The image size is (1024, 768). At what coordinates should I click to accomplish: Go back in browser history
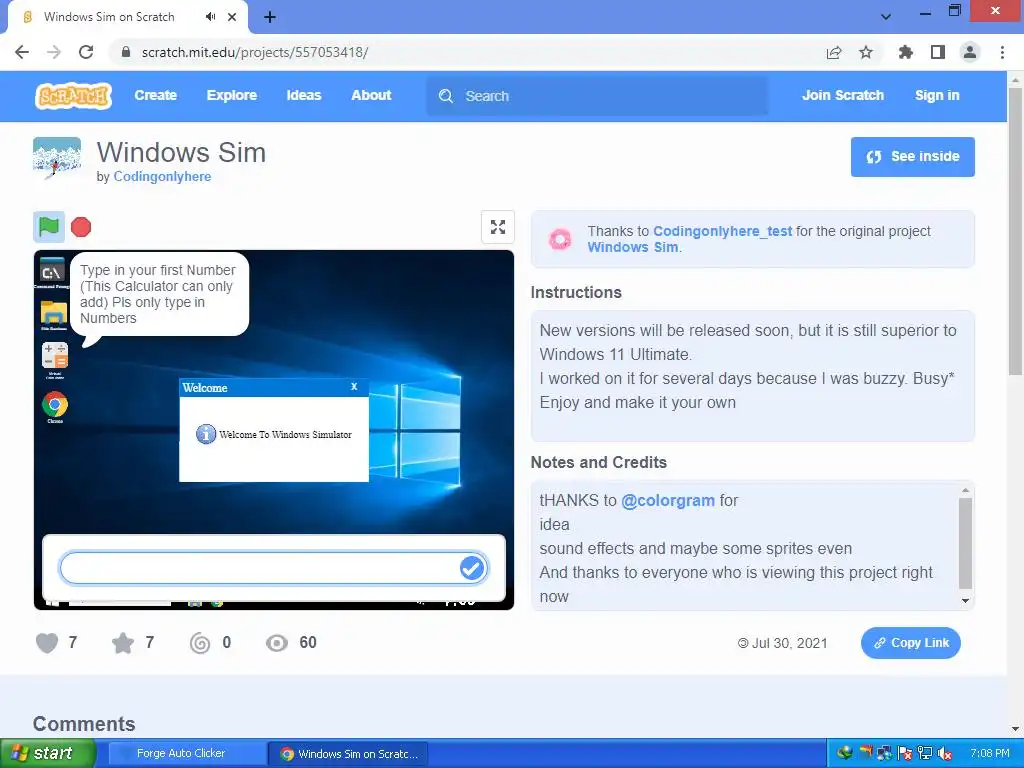pos(22,52)
